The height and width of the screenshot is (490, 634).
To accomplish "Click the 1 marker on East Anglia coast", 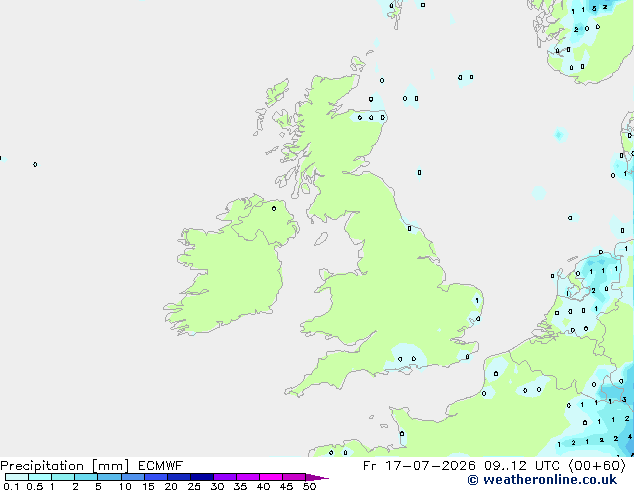I will (477, 300).
